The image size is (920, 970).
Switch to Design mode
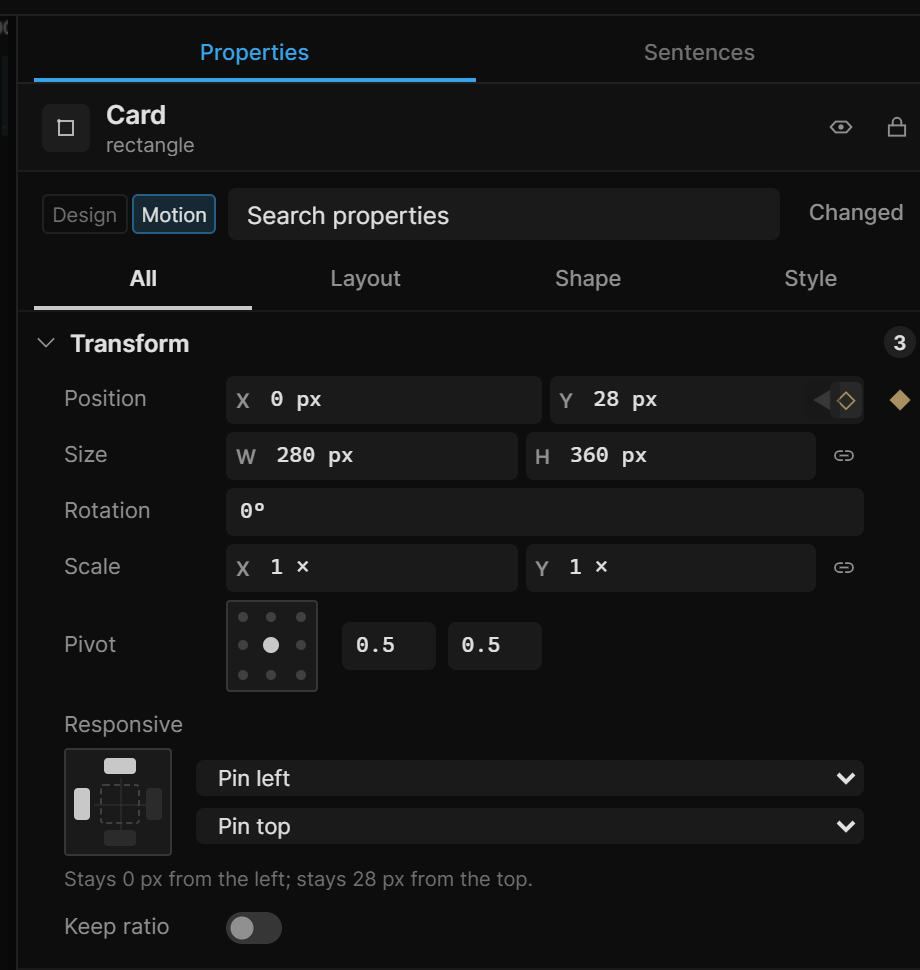[x=85, y=215]
